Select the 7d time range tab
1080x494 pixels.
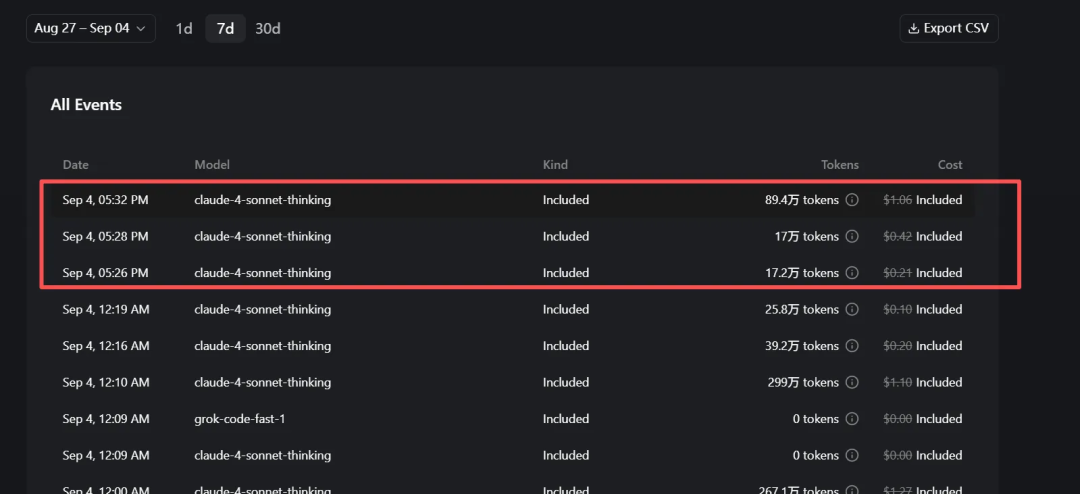pos(225,28)
